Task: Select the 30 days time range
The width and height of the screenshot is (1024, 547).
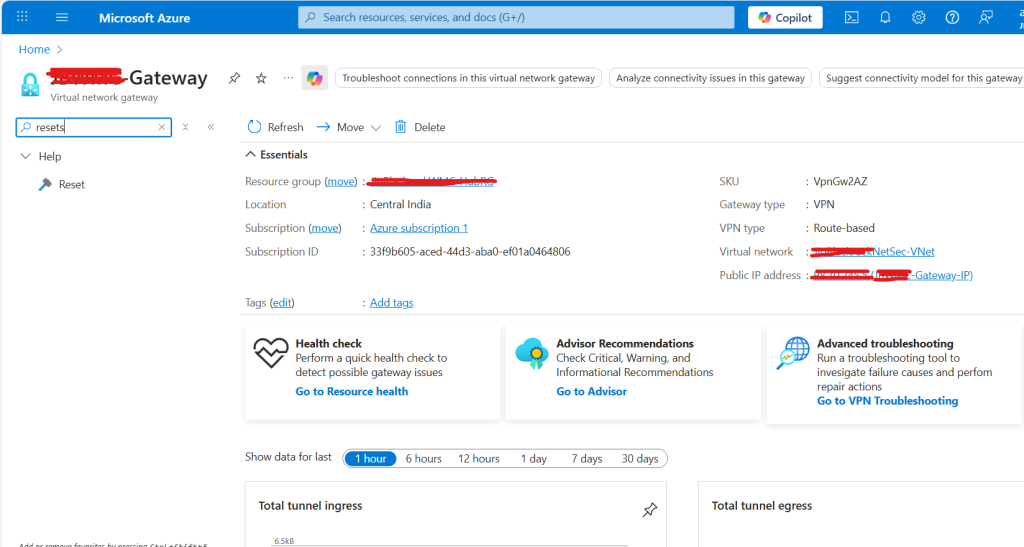Action: point(640,459)
